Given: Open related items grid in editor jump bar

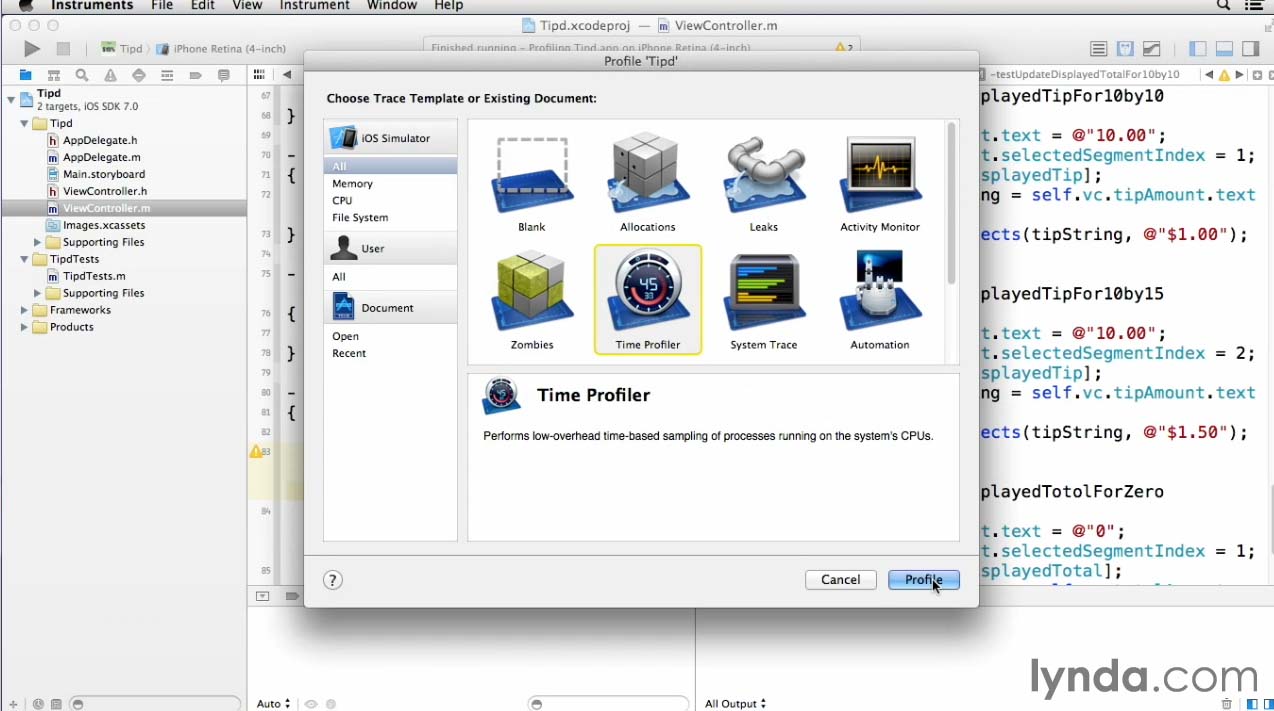Looking at the screenshot, I should (259, 75).
